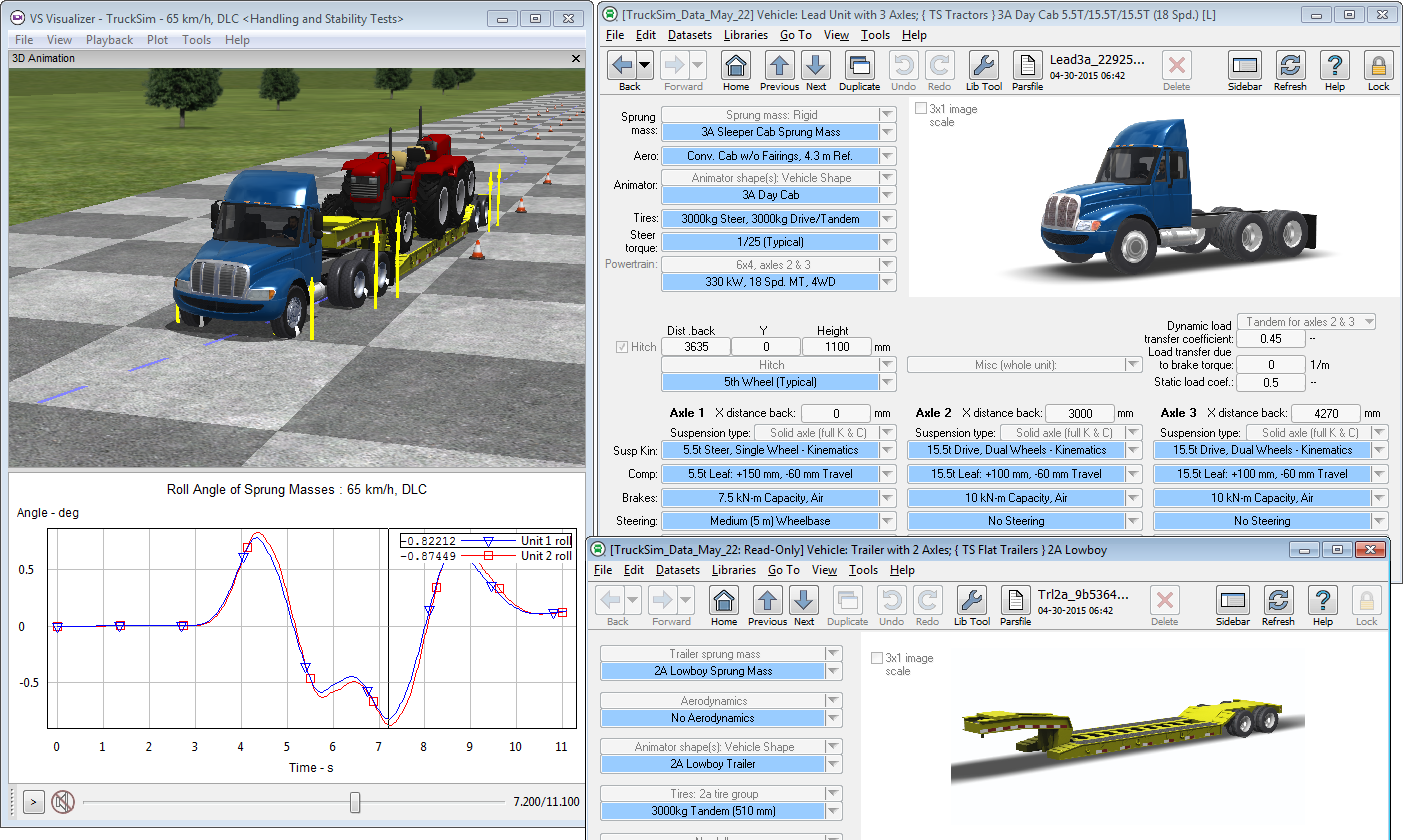Expand the 330 kW, 18 Spd. MT, 4WD dropdown
The height and width of the screenshot is (840, 1403).
(887, 282)
